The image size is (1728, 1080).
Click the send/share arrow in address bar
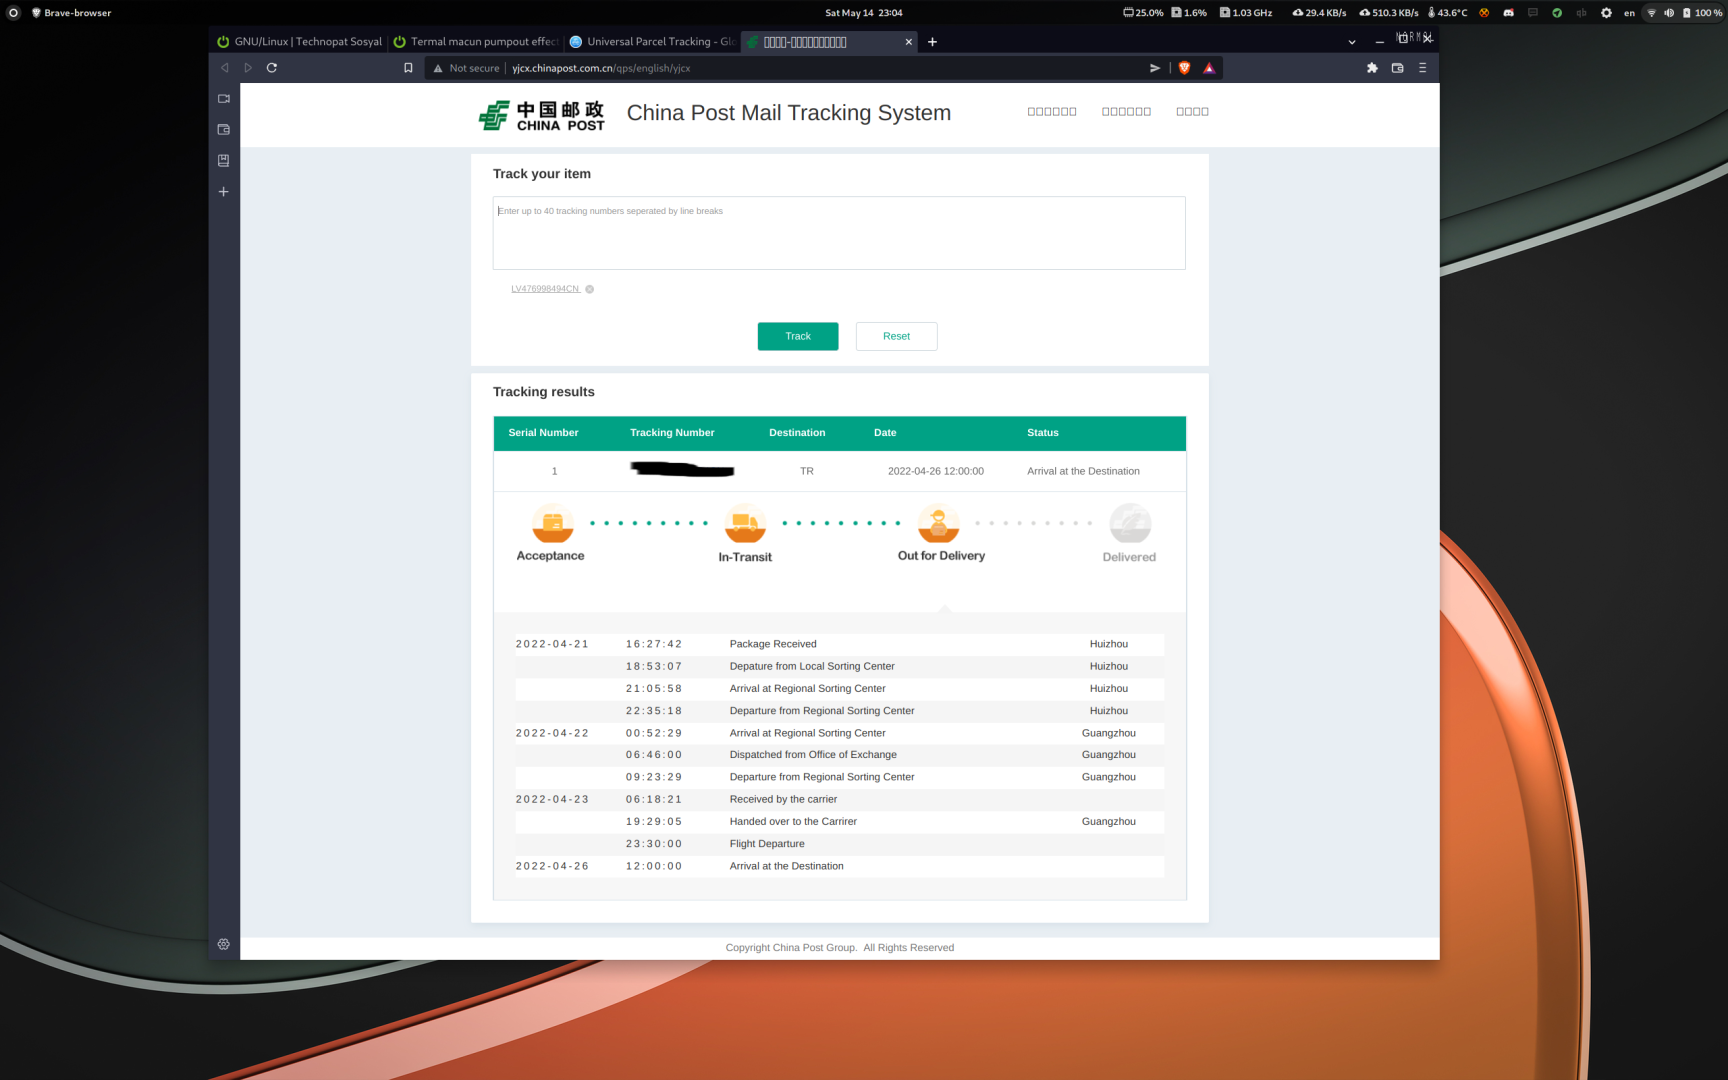coord(1155,68)
